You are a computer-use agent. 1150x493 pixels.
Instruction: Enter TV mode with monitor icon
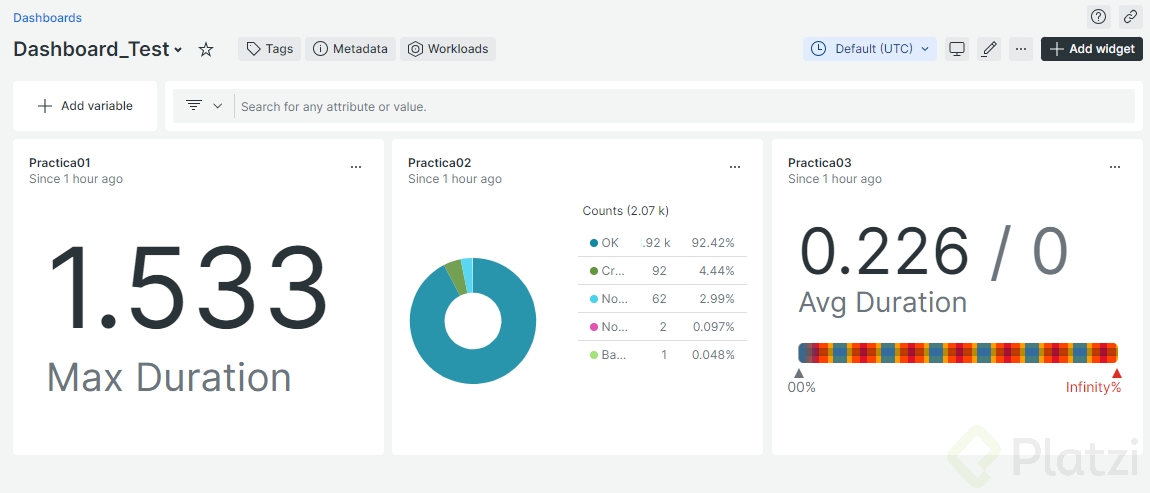[957, 49]
